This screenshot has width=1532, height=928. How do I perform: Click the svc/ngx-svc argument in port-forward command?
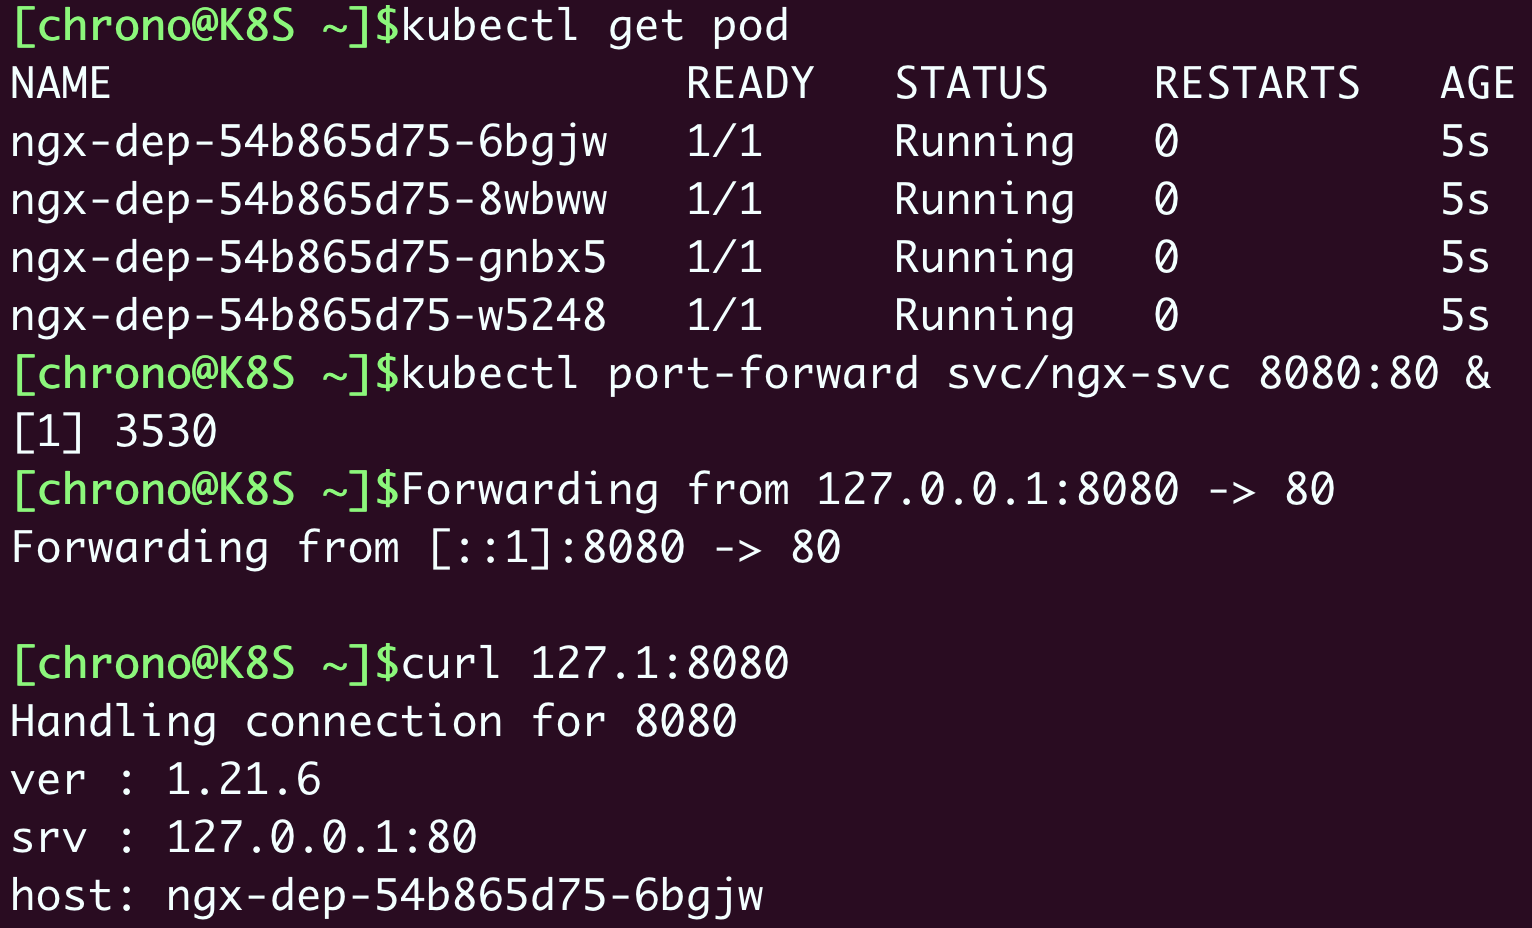coord(1088,374)
